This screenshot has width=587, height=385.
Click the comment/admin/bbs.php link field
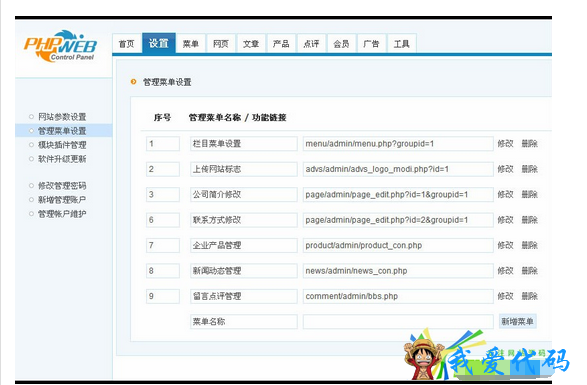coord(398,296)
